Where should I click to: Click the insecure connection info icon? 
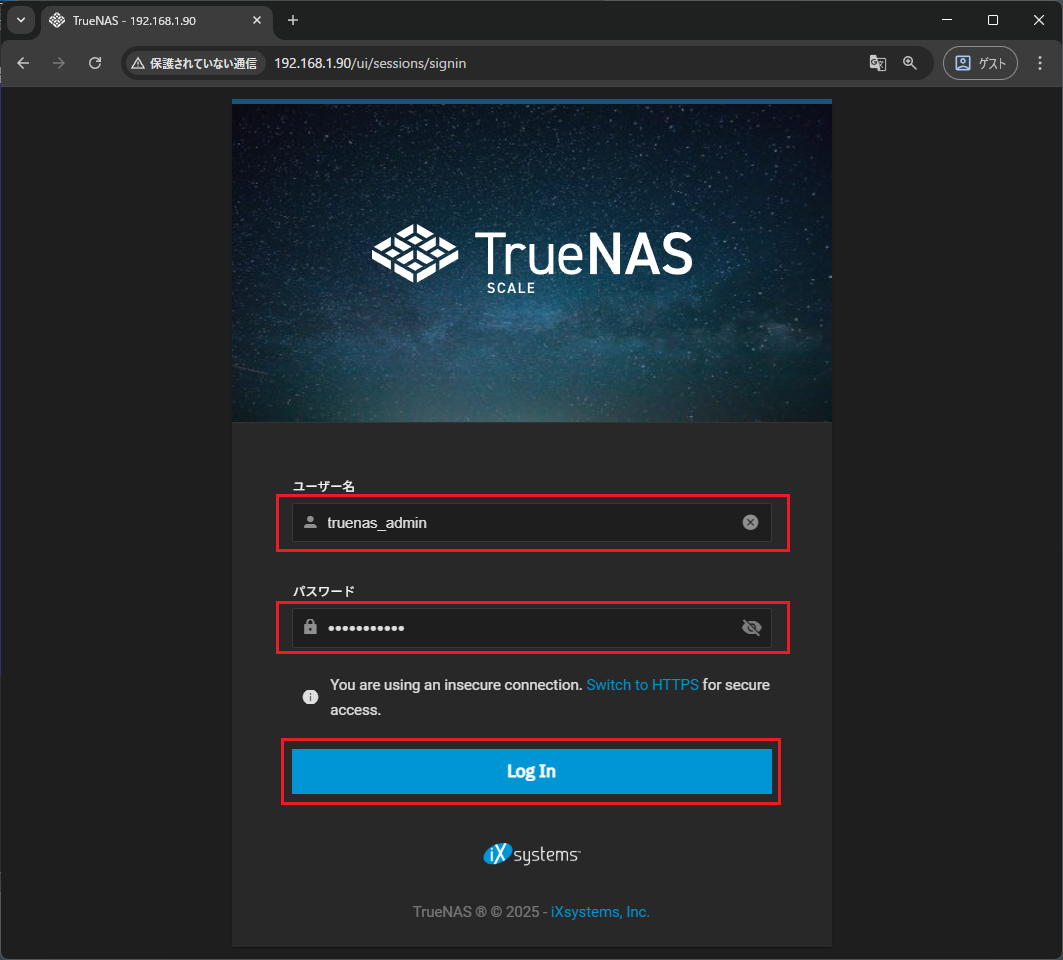(310, 697)
